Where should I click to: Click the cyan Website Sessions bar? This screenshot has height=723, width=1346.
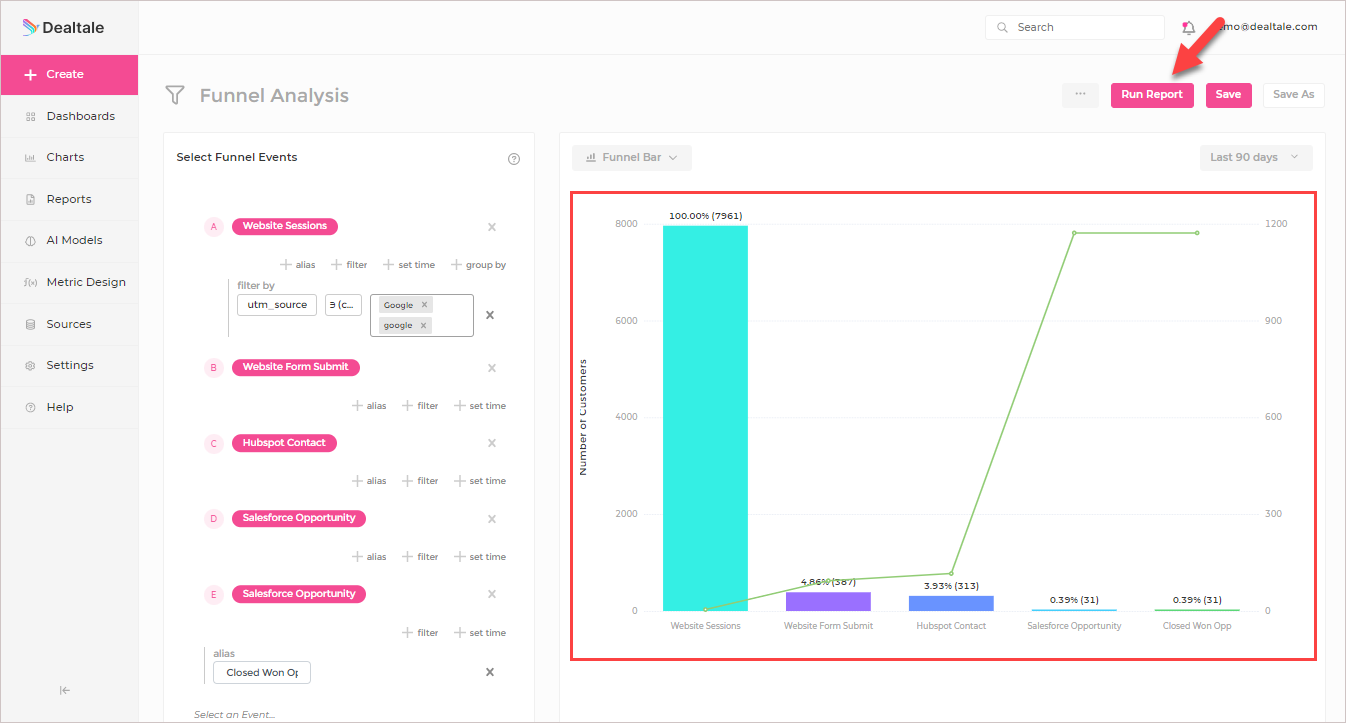(x=705, y=418)
